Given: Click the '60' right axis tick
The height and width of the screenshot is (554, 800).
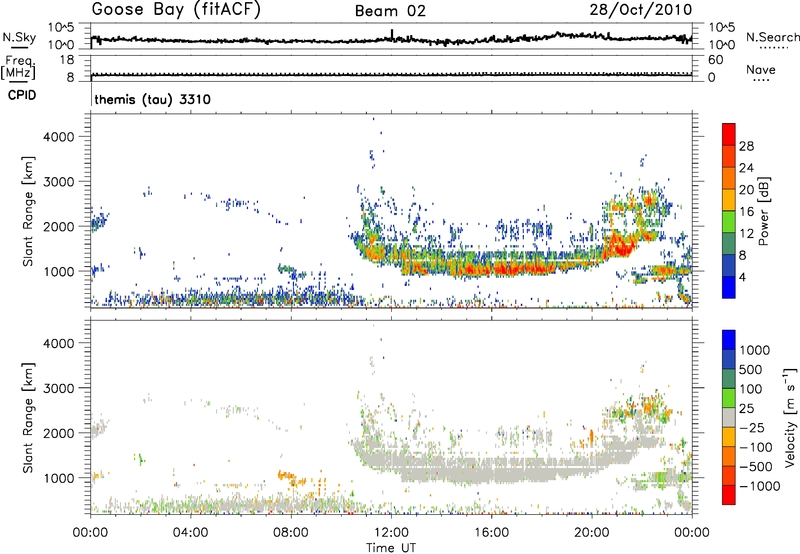Looking at the screenshot, I should point(716,60).
